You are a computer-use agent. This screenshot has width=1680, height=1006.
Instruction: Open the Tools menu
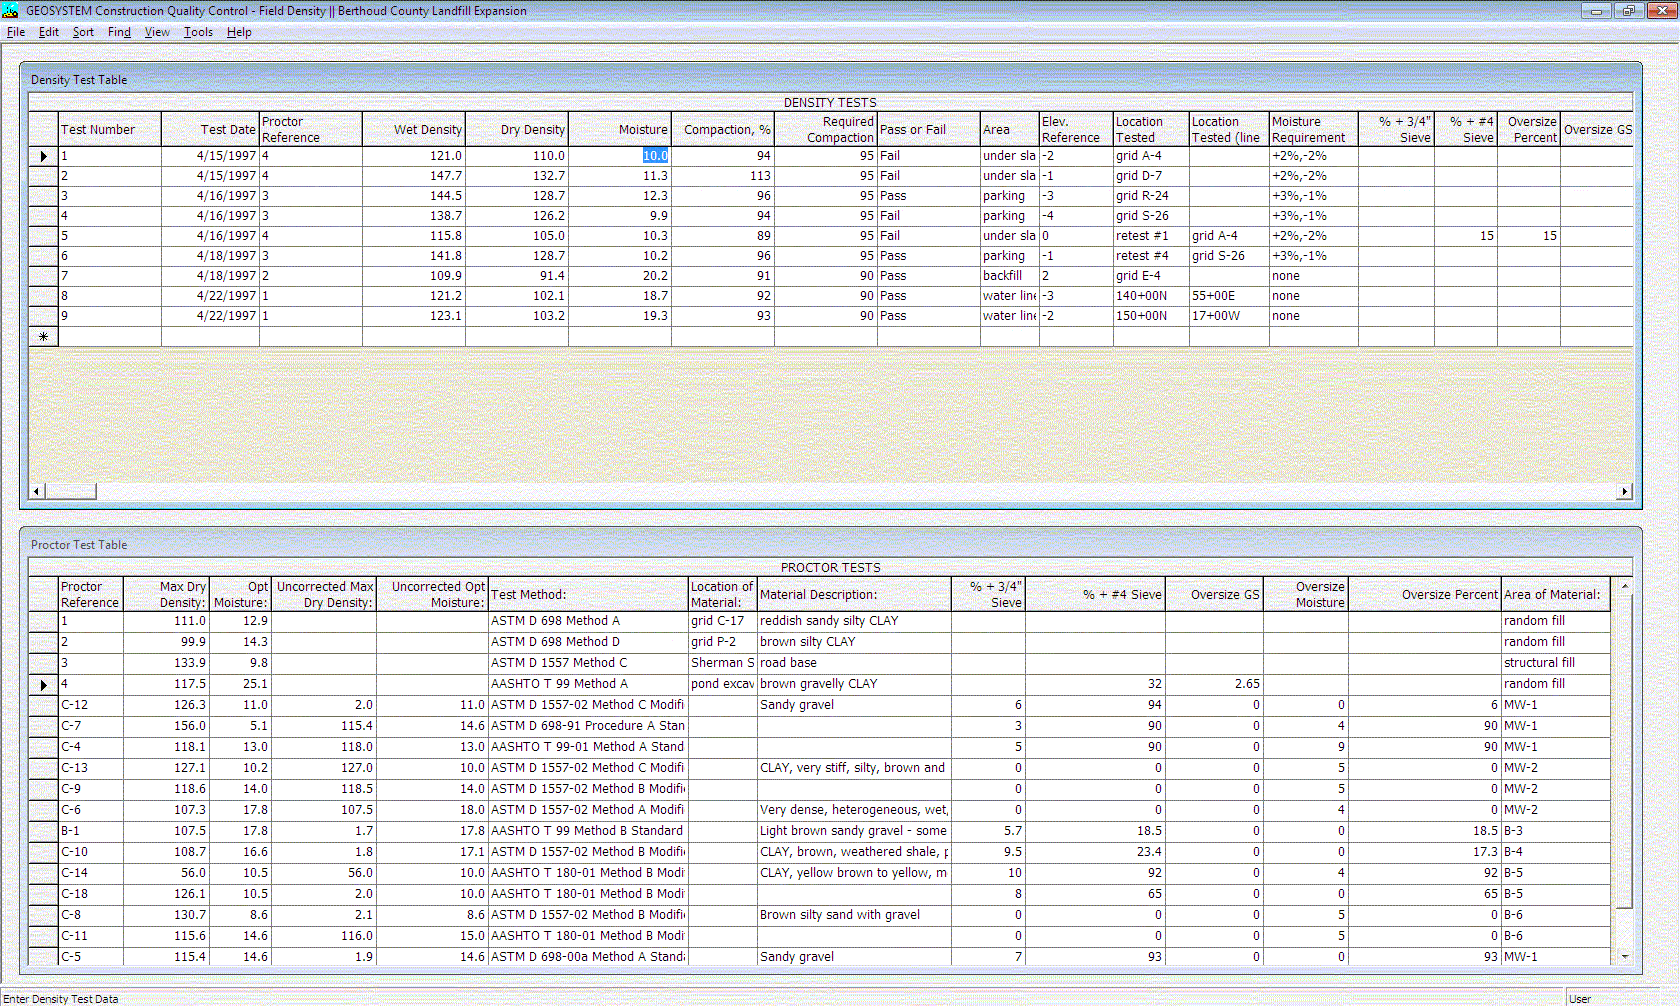click(198, 32)
